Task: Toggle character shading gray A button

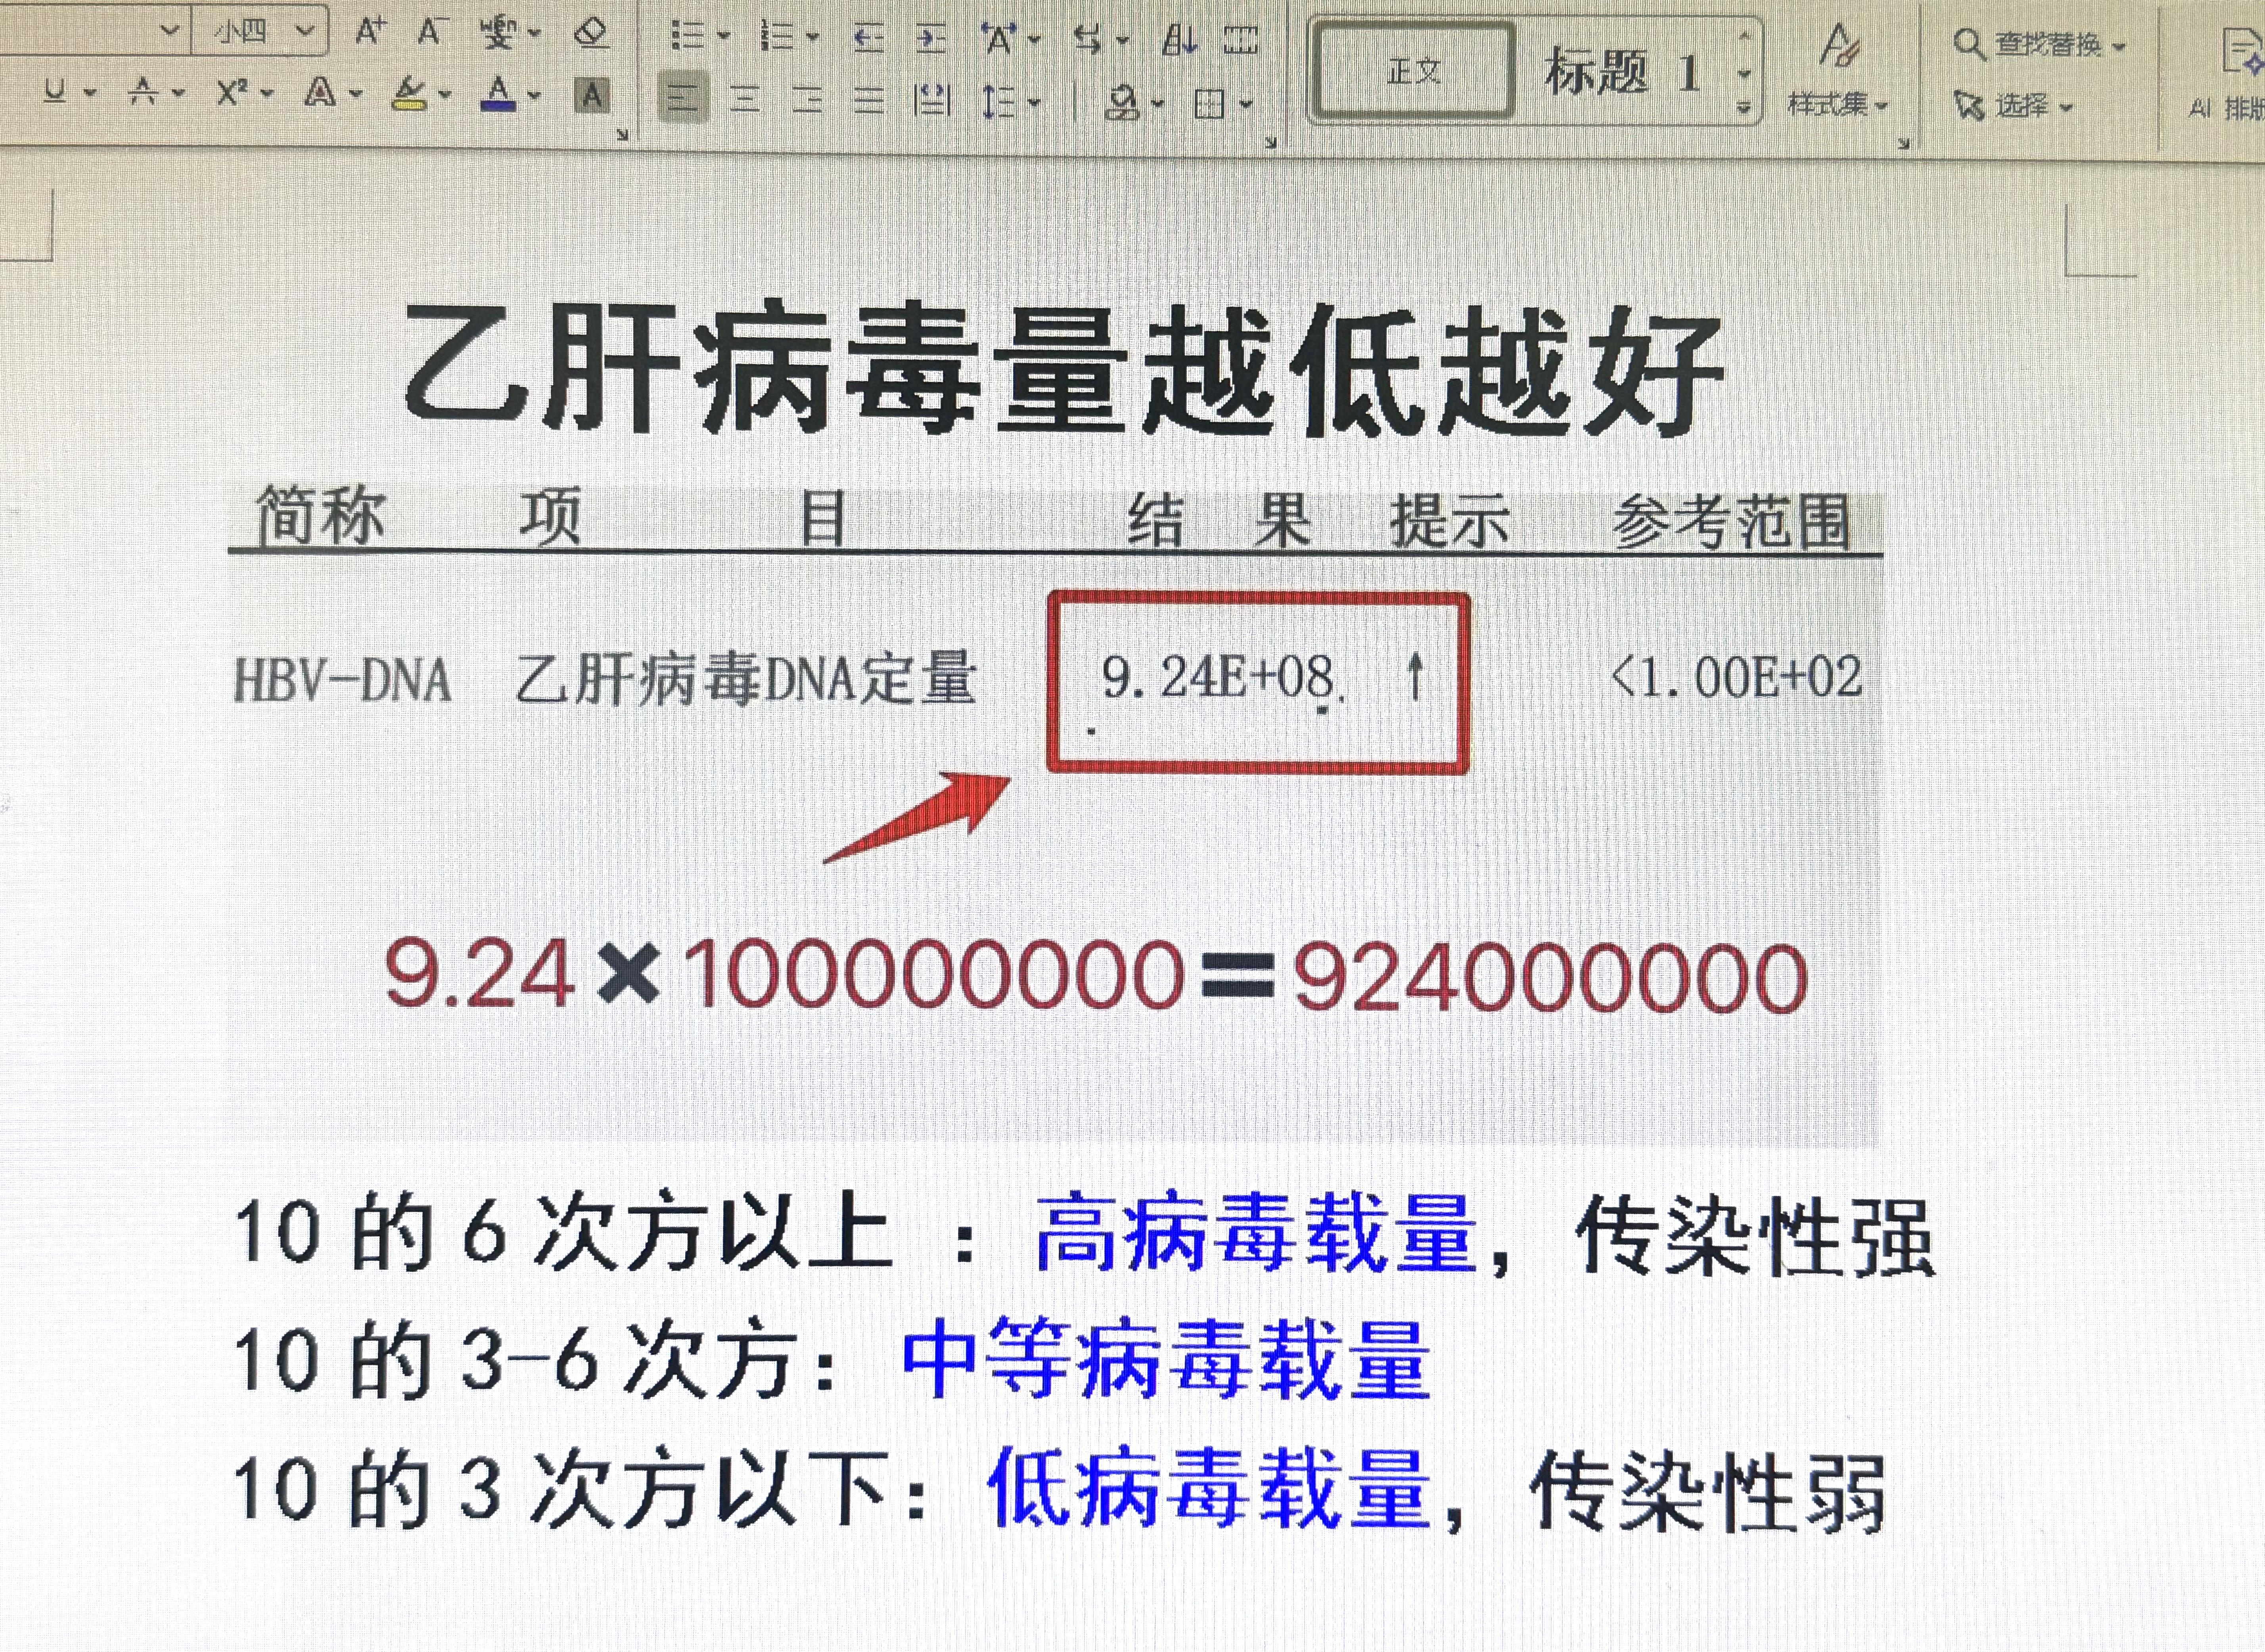Action: (x=592, y=96)
